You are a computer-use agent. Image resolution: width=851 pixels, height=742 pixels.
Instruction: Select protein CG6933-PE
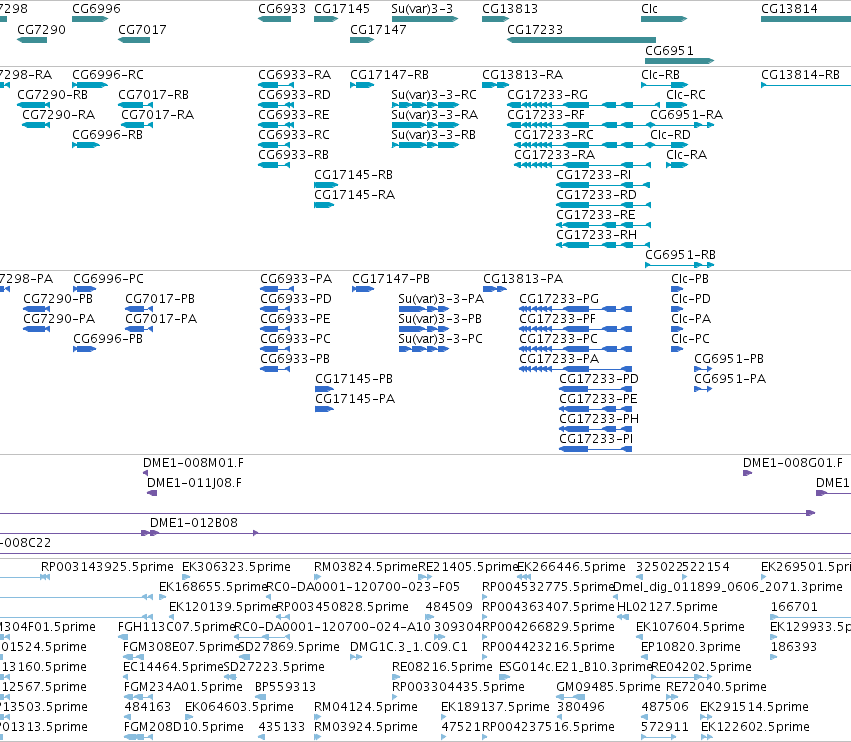coord(296,319)
